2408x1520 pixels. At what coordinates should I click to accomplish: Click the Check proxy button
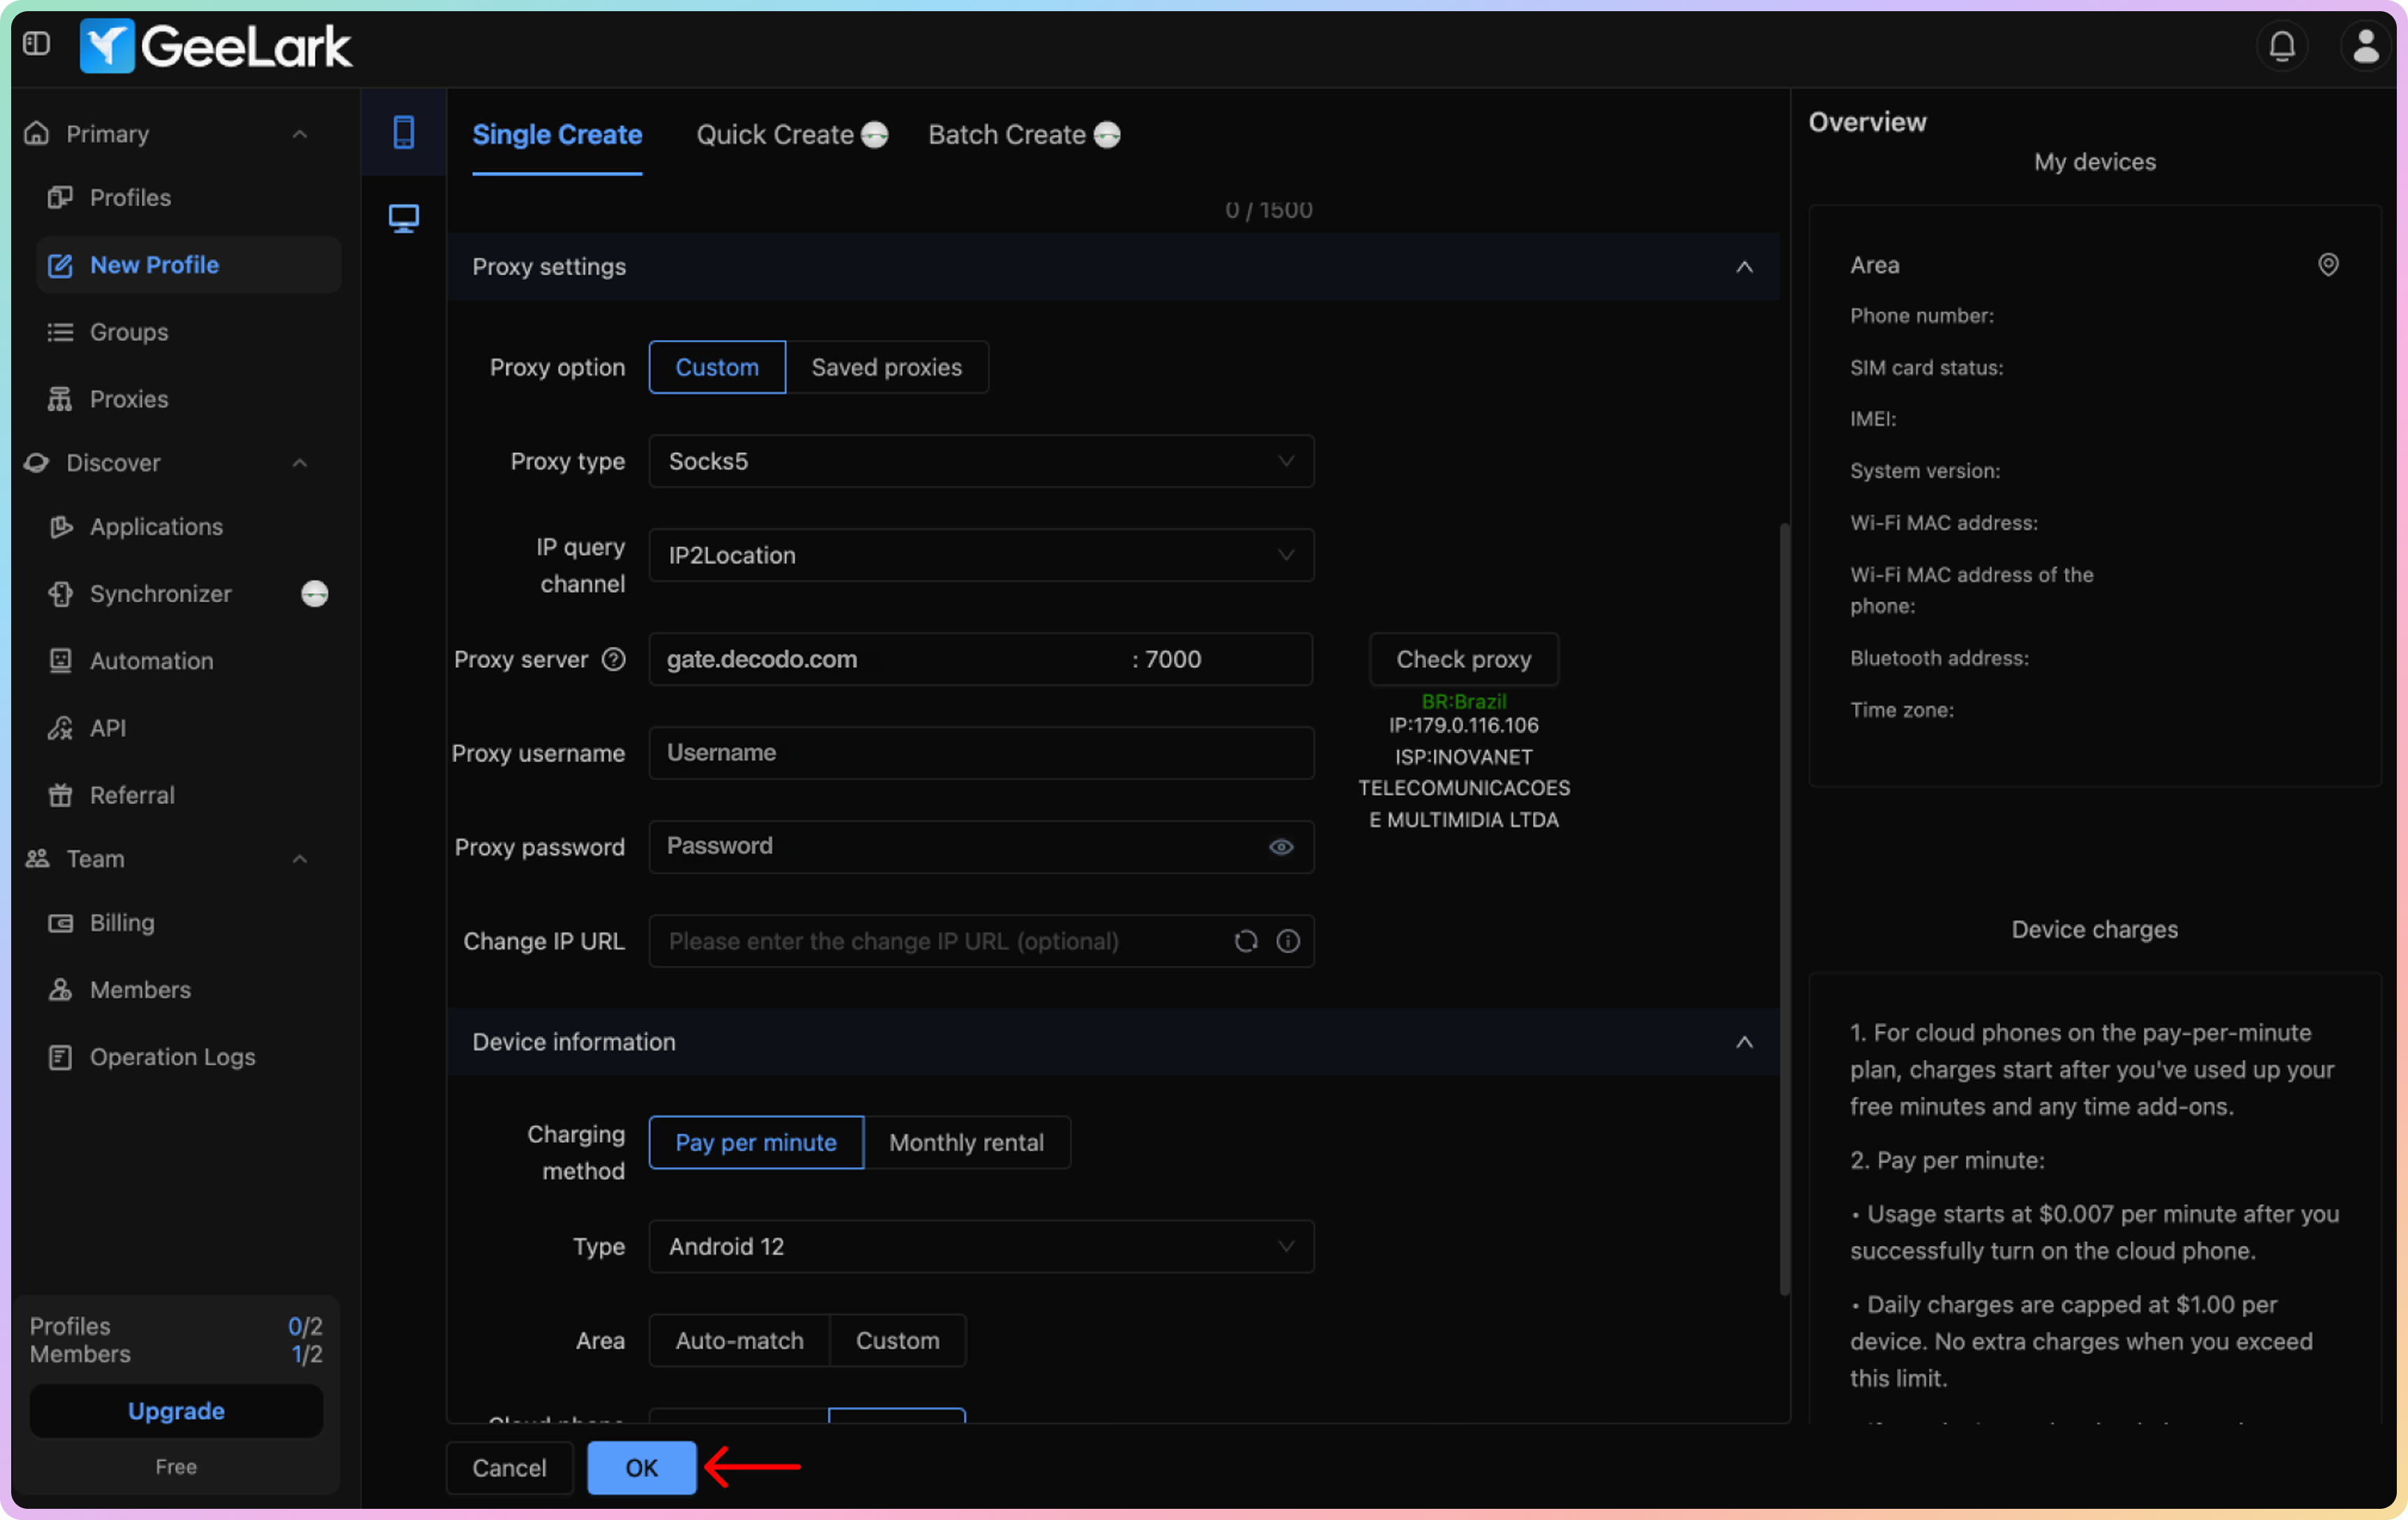coord(1463,659)
